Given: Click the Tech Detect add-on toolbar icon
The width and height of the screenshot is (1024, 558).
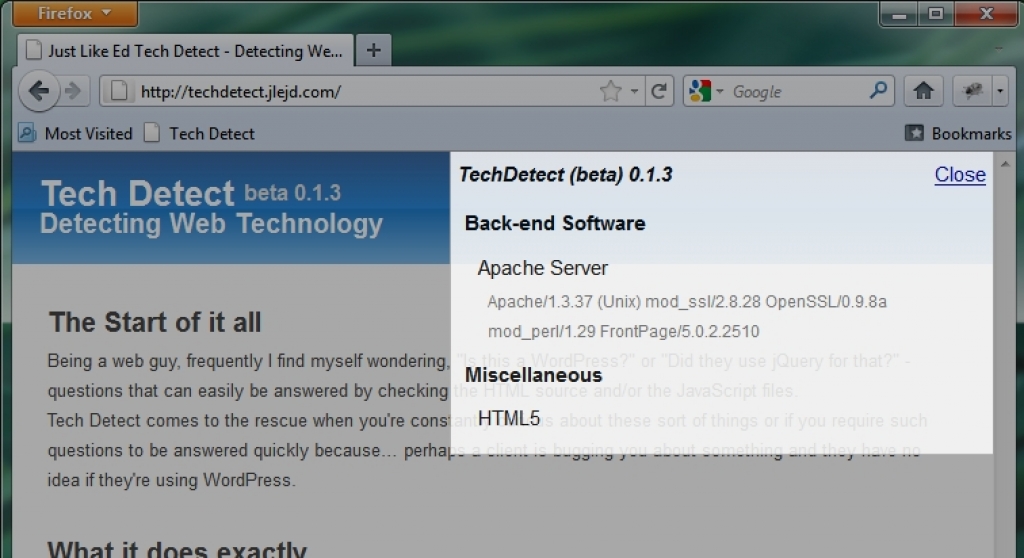Looking at the screenshot, I should point(972,91).
